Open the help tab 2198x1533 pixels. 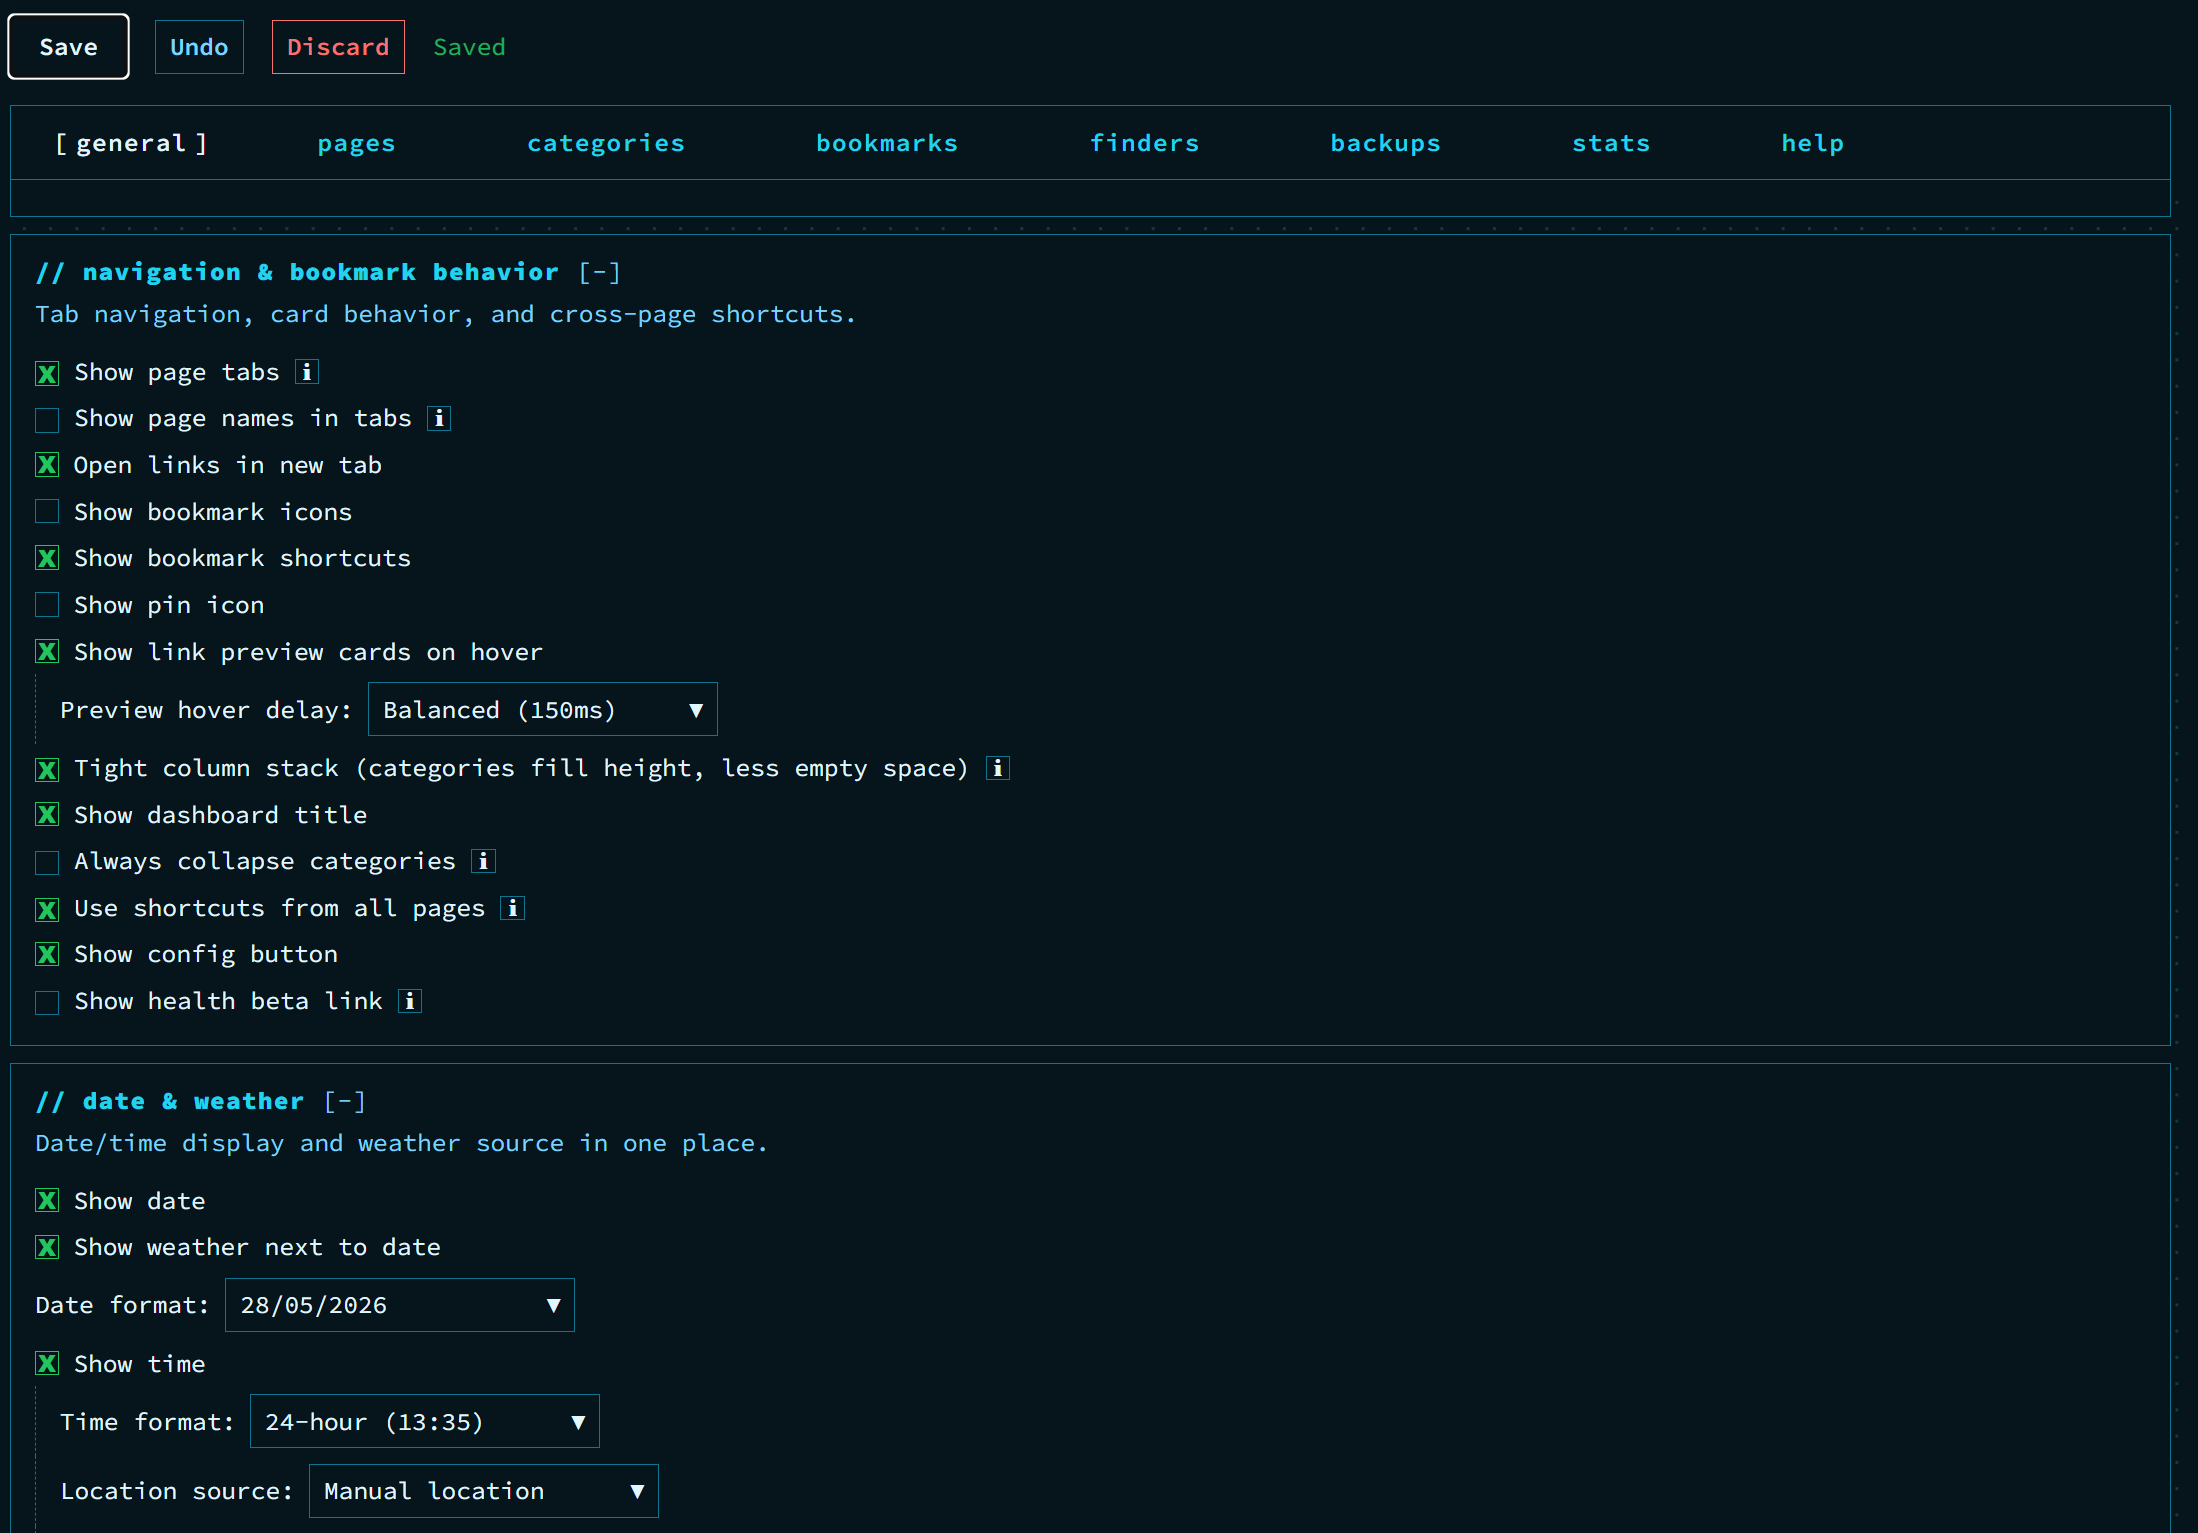coord(1812,143)
